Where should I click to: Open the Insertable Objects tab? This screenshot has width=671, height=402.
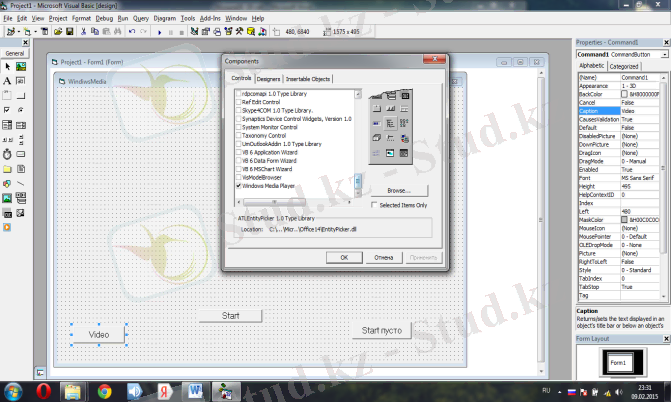[x=308, y=78]
